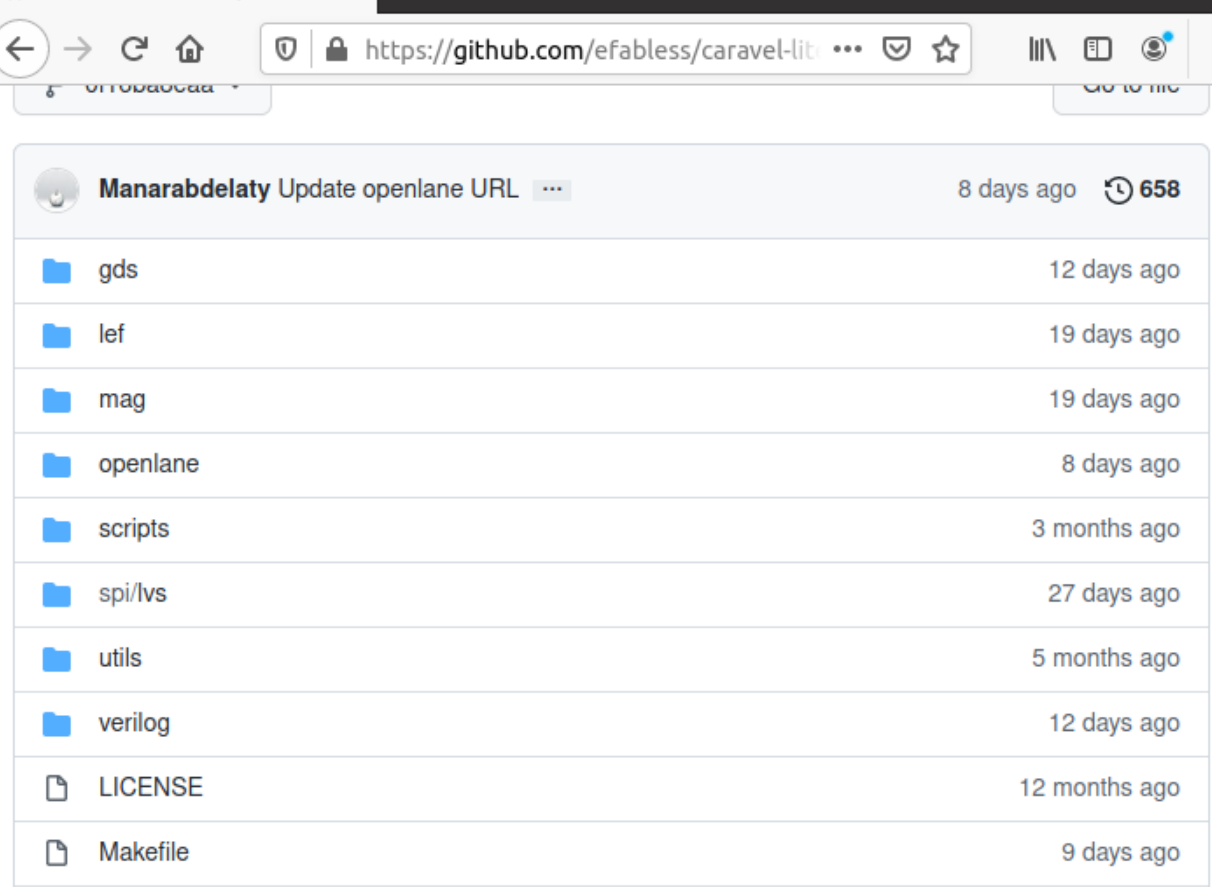1212x887 pixels.
Task: Bookmark this page with the star icon
Action: tap(944, 48)
